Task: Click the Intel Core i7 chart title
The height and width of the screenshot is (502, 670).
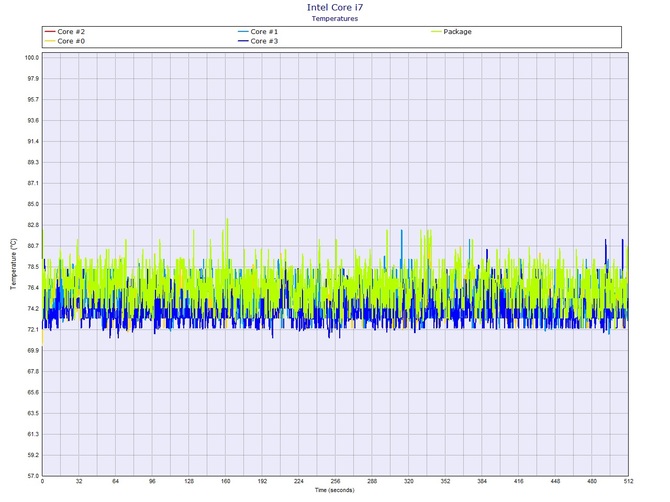Action: click(335, 7)
